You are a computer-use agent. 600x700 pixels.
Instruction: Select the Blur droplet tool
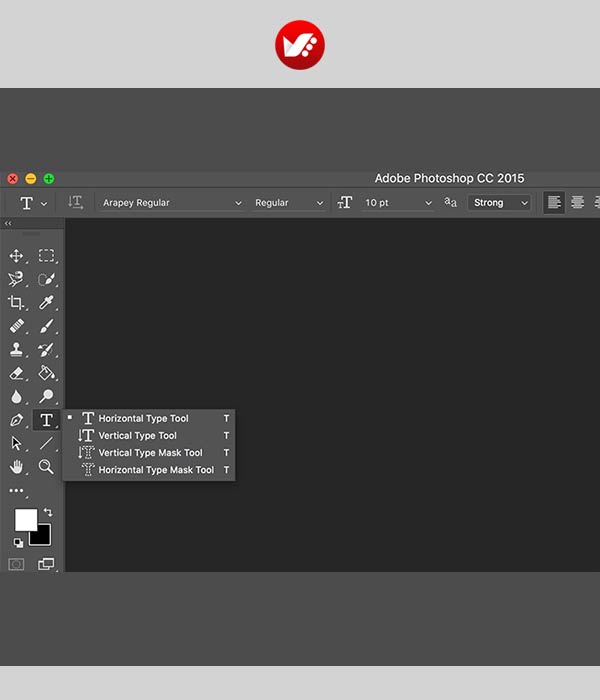(17, 396)
